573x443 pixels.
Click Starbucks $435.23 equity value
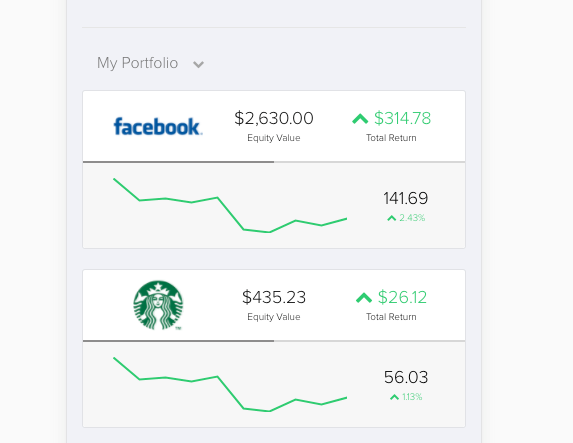tap(274, 297)
